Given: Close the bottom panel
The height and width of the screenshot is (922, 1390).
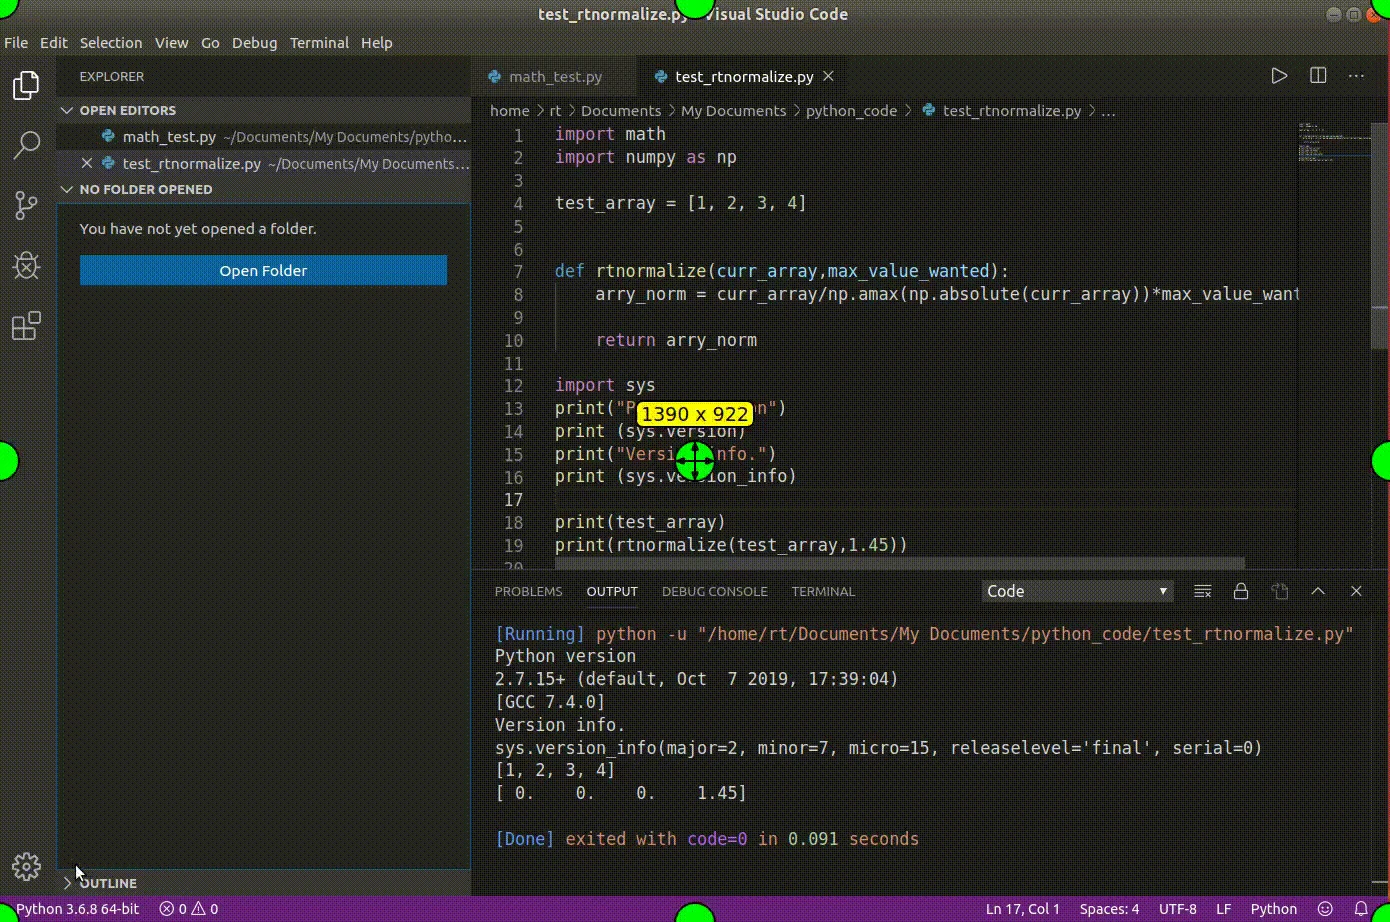Looking at the screenshot, I should pyautogui.click(x=1356, y=591).
